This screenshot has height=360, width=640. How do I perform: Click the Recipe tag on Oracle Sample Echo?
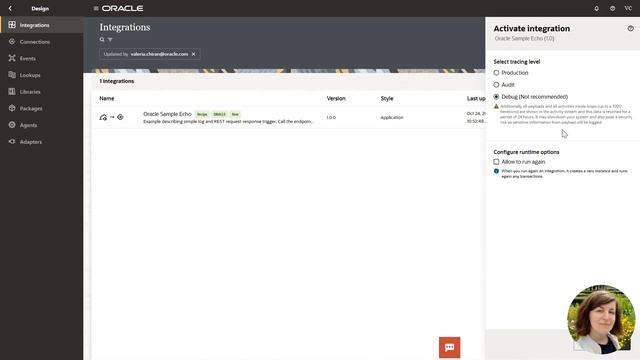click(202, 114)
